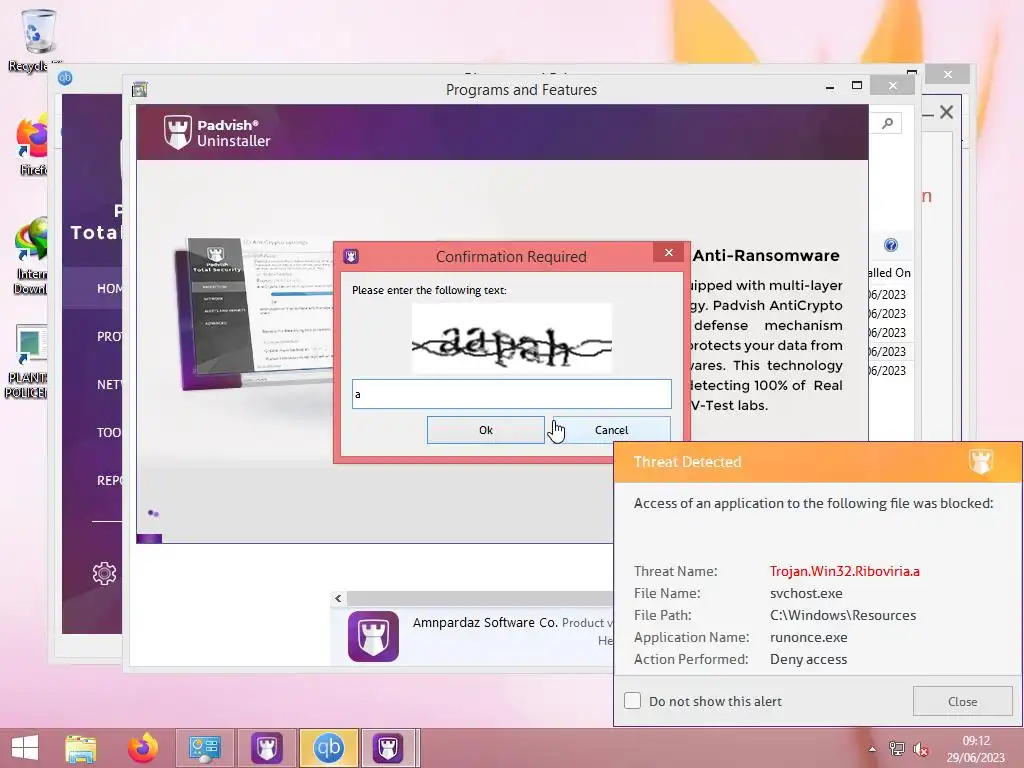
Task: Focus the captcha text input field
Action: coord(511,394)
